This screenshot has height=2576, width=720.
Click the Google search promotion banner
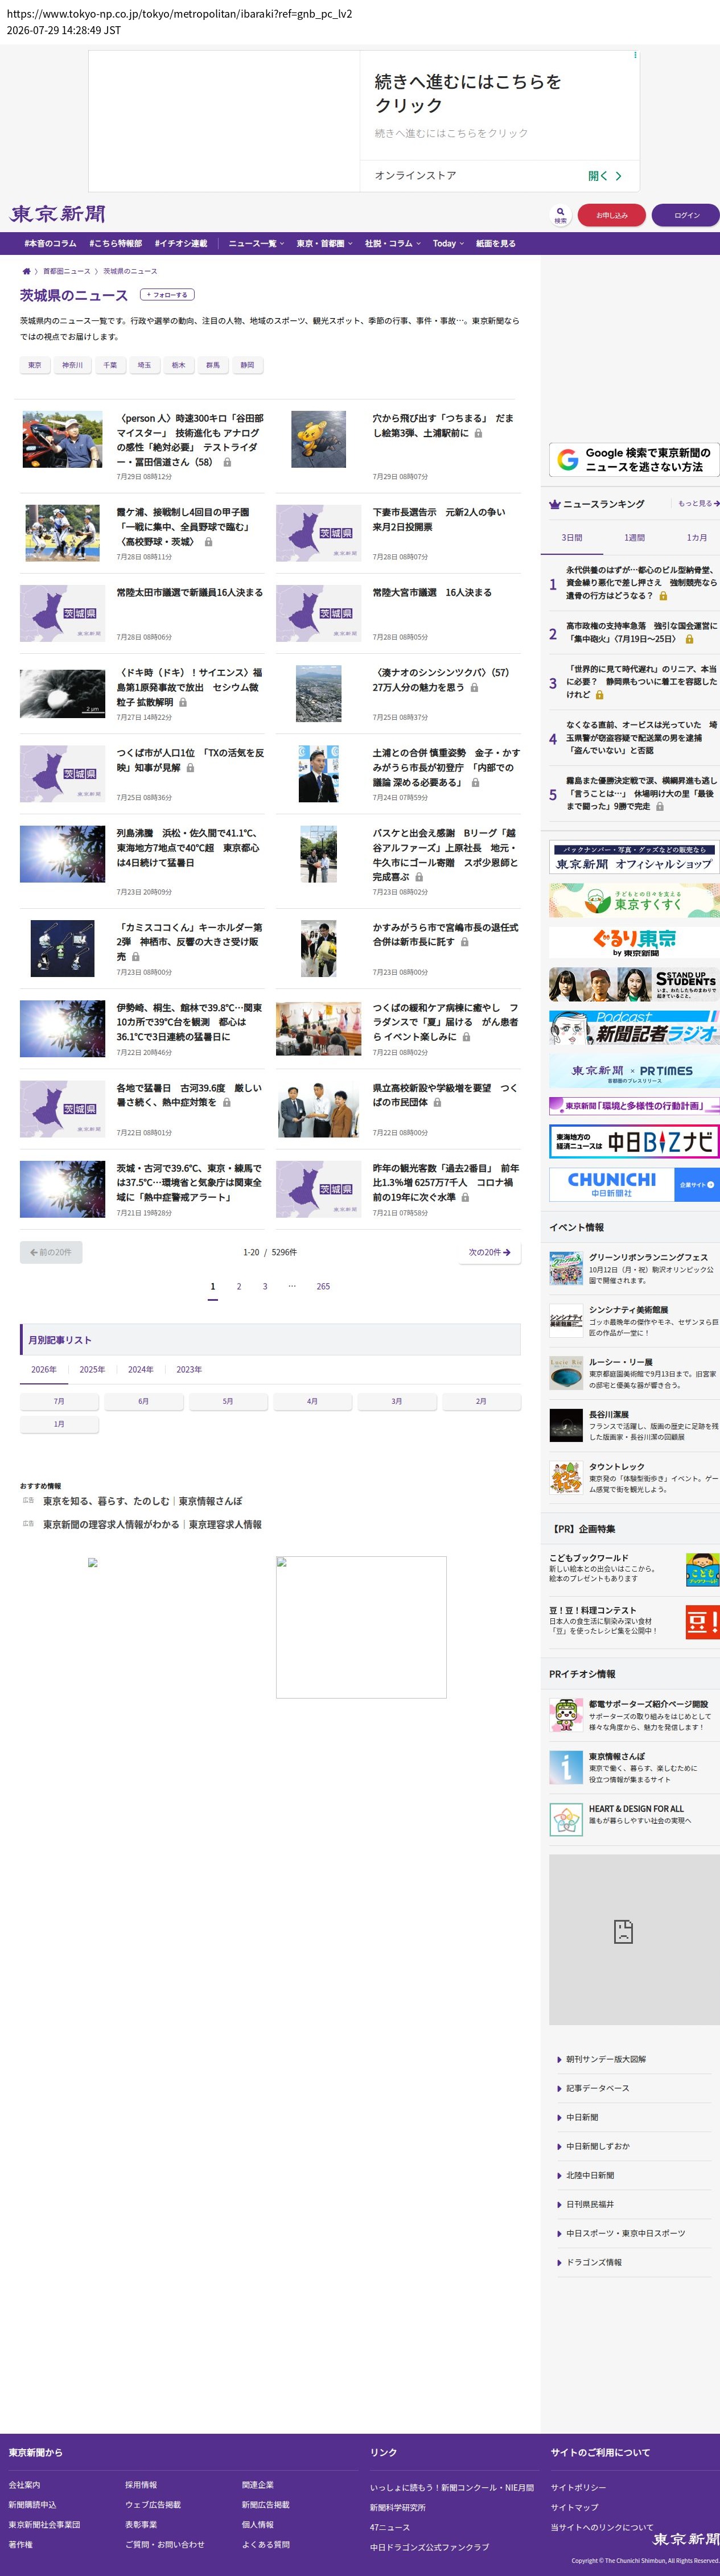pos(634,460)
